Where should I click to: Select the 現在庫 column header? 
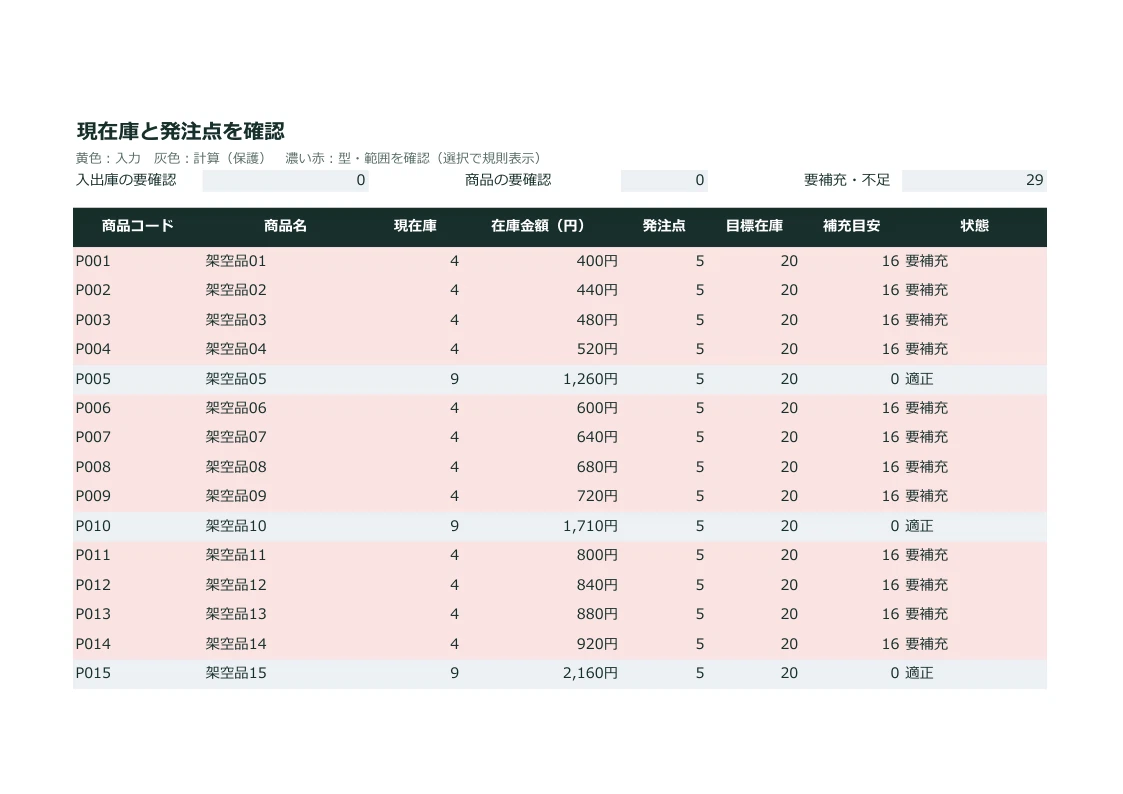coord(415,226)
